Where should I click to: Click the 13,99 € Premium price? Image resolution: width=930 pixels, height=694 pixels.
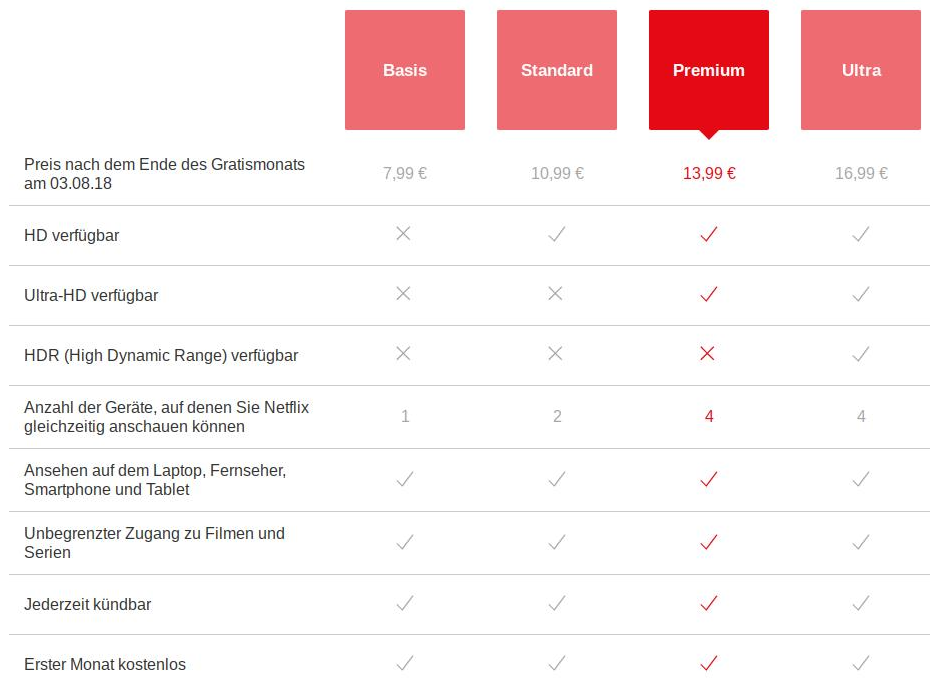pos(709,173)
